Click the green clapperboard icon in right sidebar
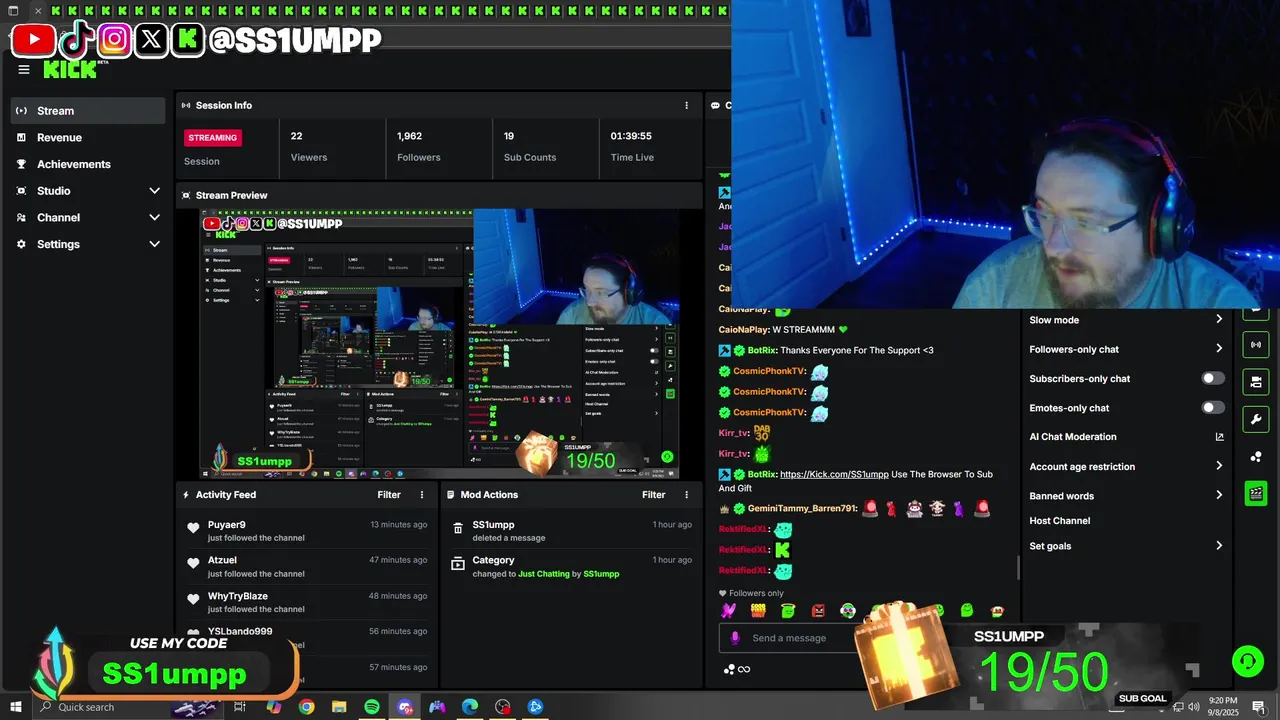 [1256, 494]
